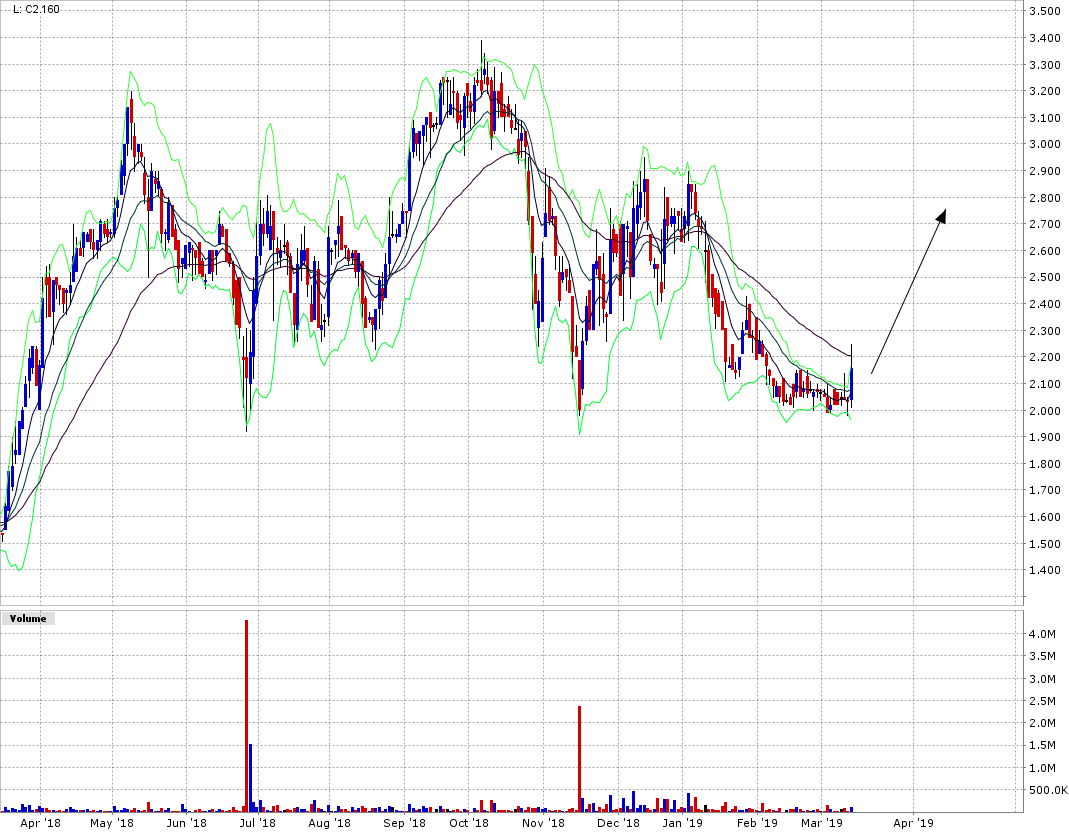1069x837 pixels.
Task: Click the 2.800 price axis label
Action: tap(1045, 198)
